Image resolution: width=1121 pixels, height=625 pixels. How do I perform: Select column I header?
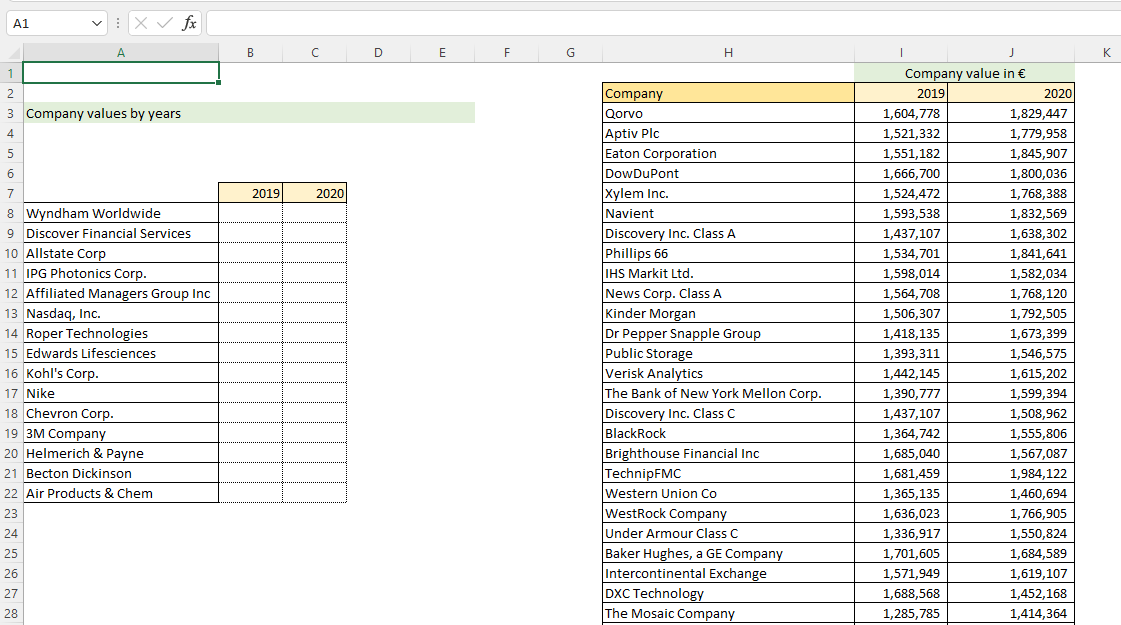tap(901, 53)
